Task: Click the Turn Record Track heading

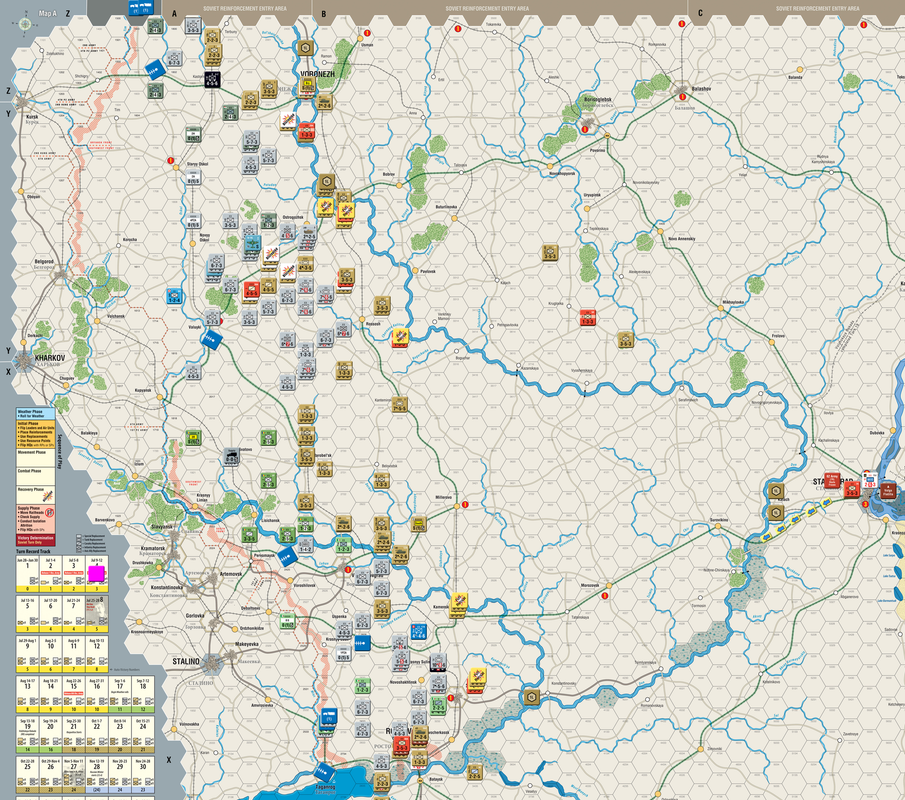Action: pos(33,551)
